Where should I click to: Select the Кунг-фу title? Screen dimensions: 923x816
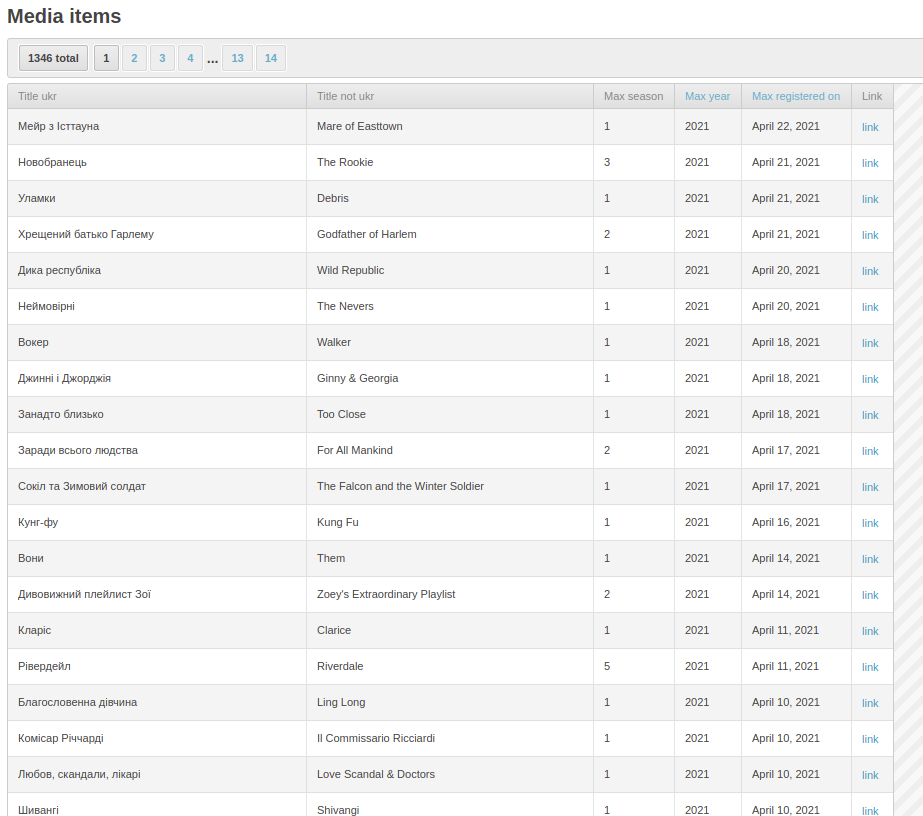click(38, 522)
